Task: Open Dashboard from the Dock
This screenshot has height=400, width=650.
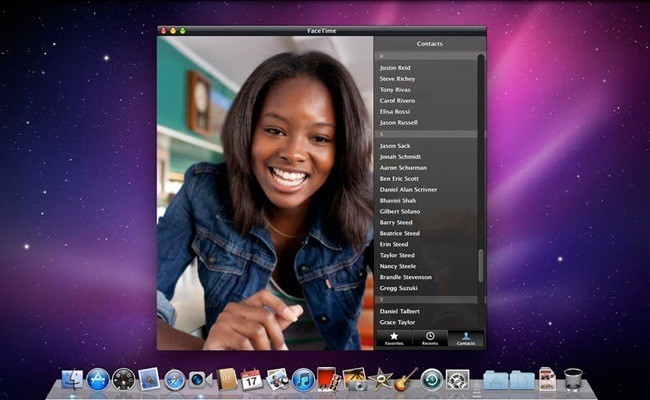Action: pos(124,379)
